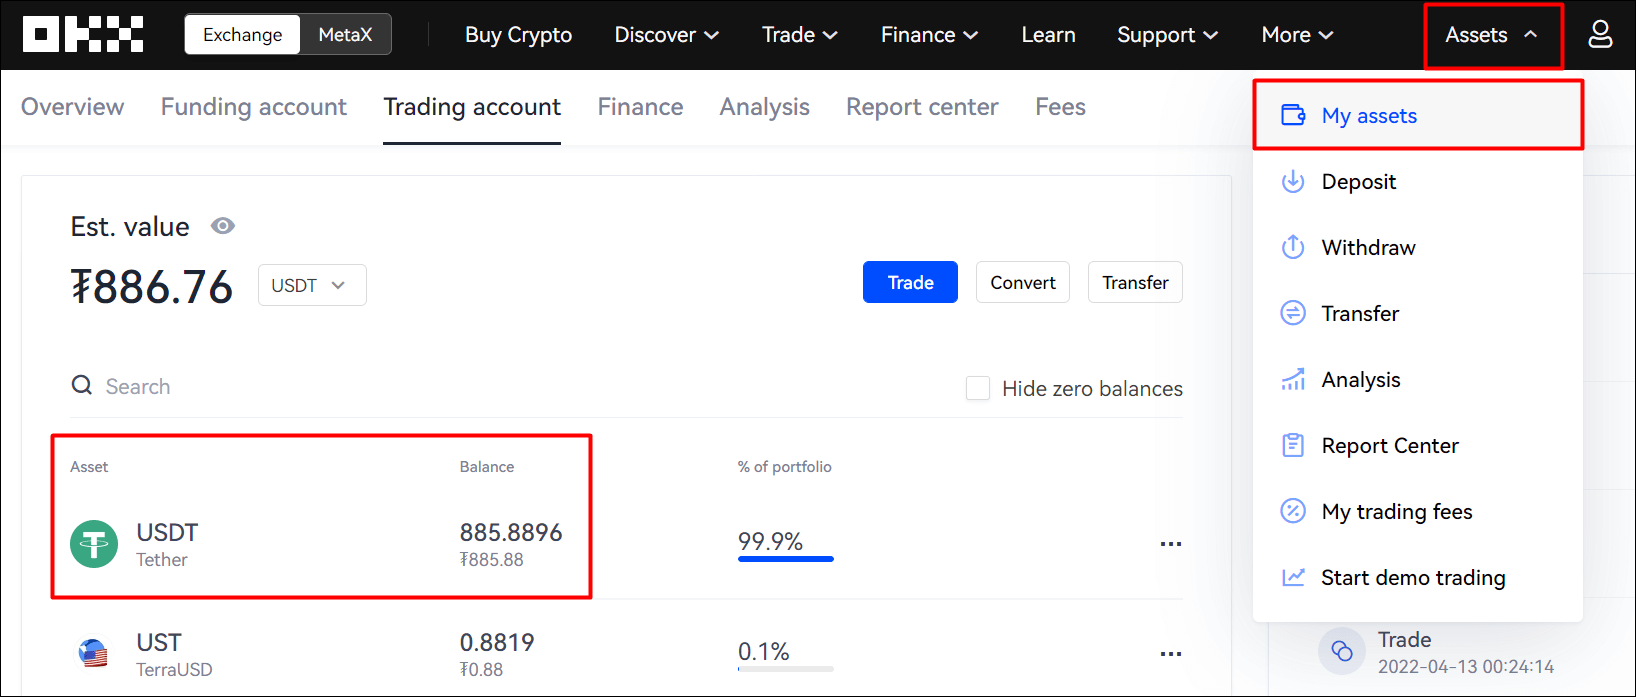
Task: Open the Analysis sub-tab
Action: (765, 107)
